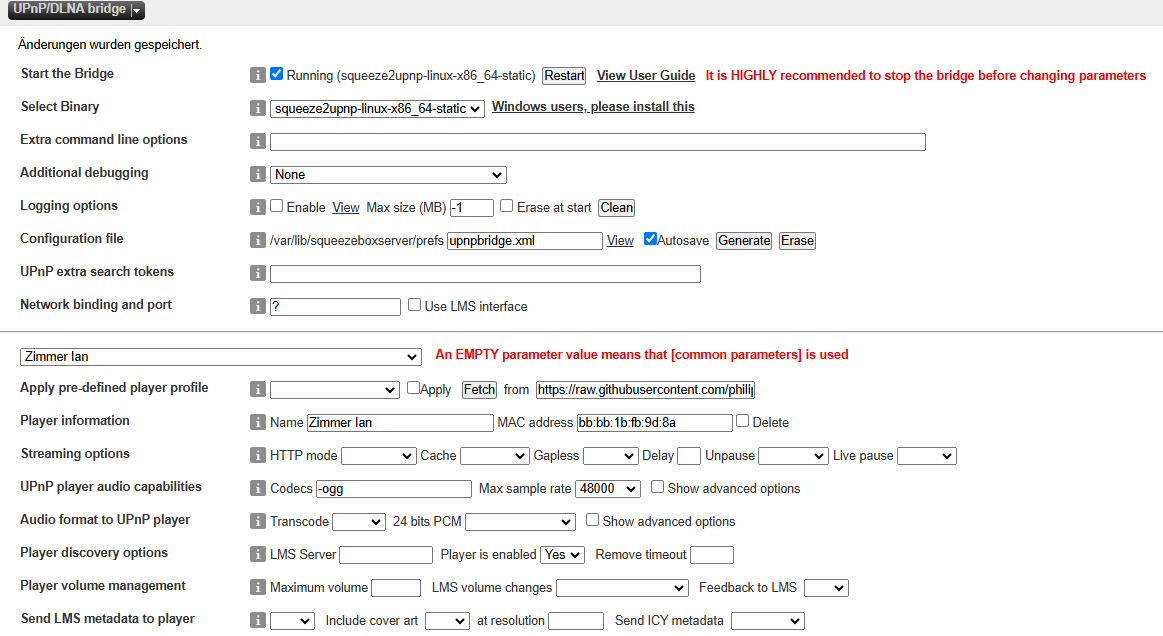Screen dimensions: 1163x636
Task: Show advanced options for Audio format row
Action: (x=593, y=519)
